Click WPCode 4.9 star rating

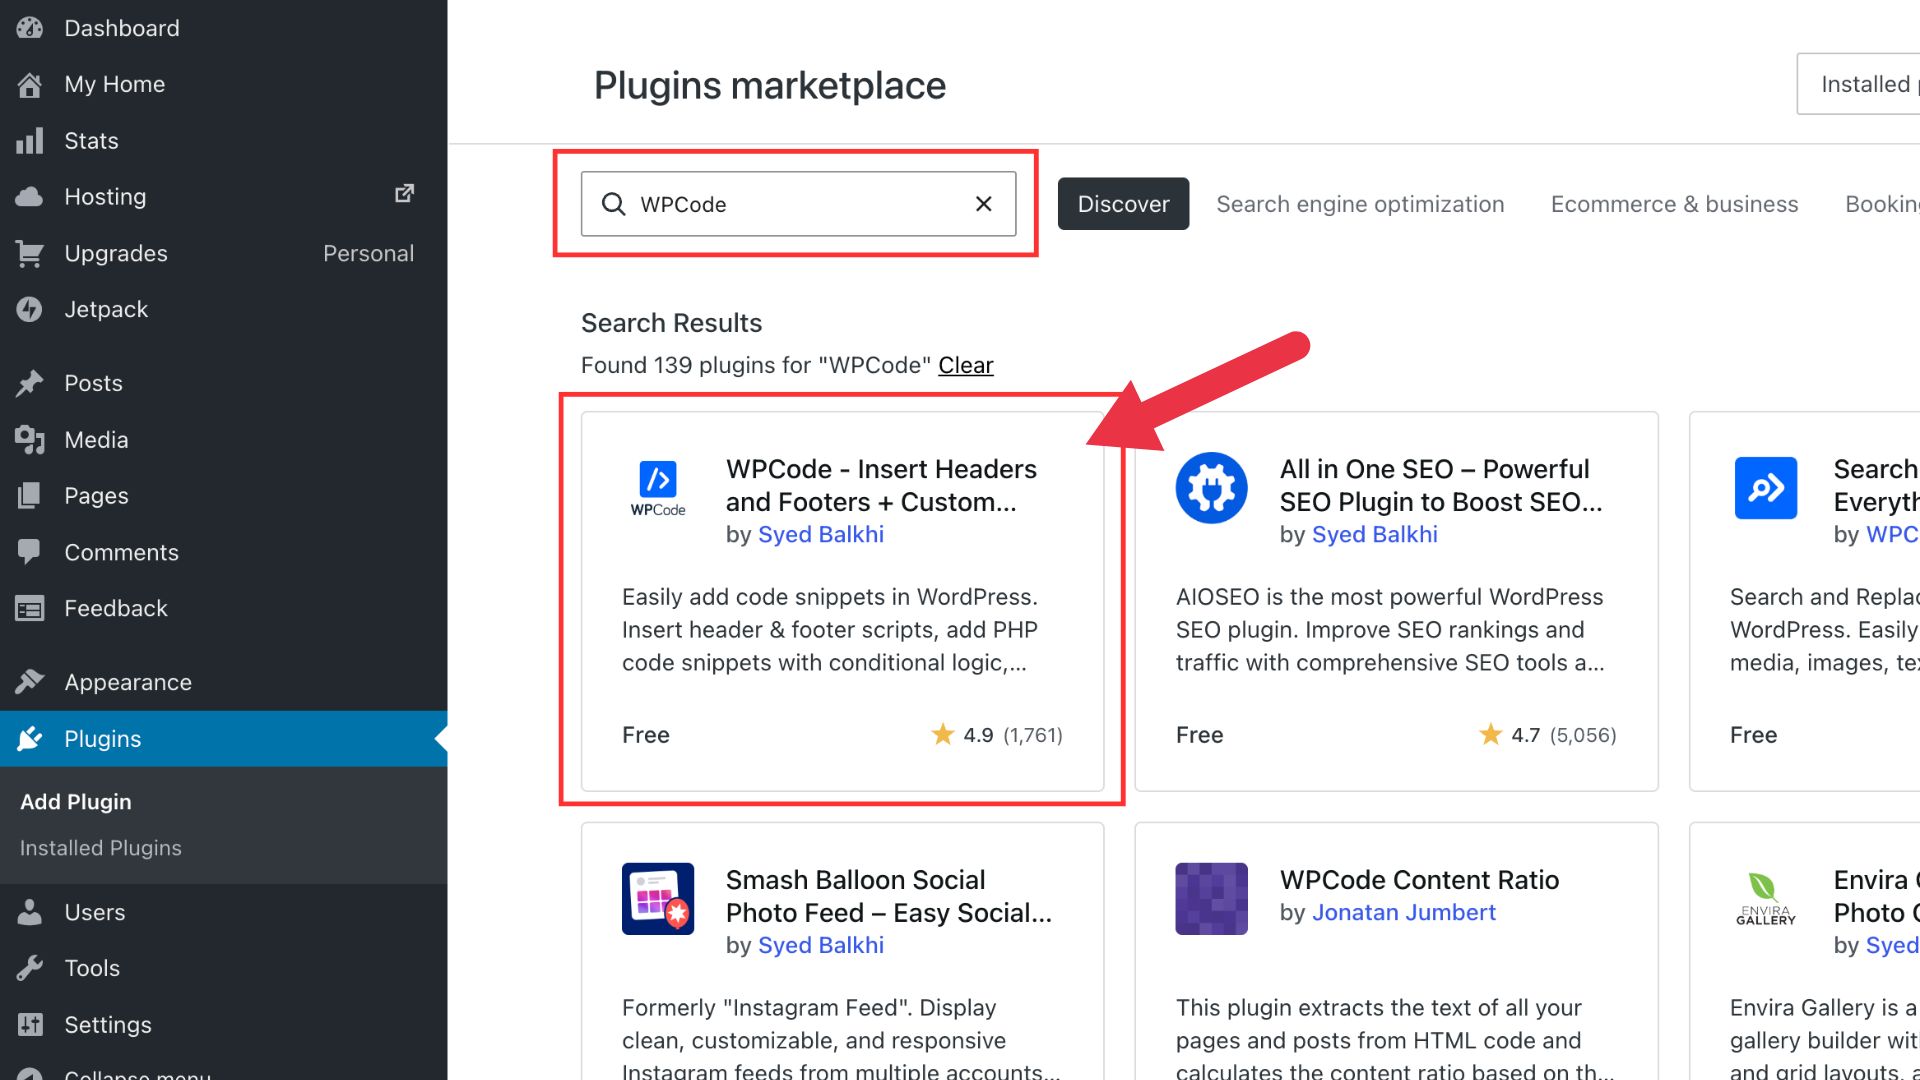tap(996, 735)
